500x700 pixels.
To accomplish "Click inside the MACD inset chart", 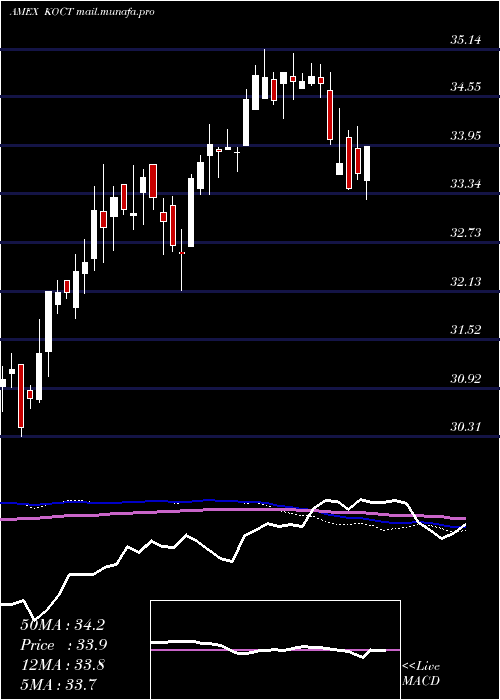I will click(275, 650).
